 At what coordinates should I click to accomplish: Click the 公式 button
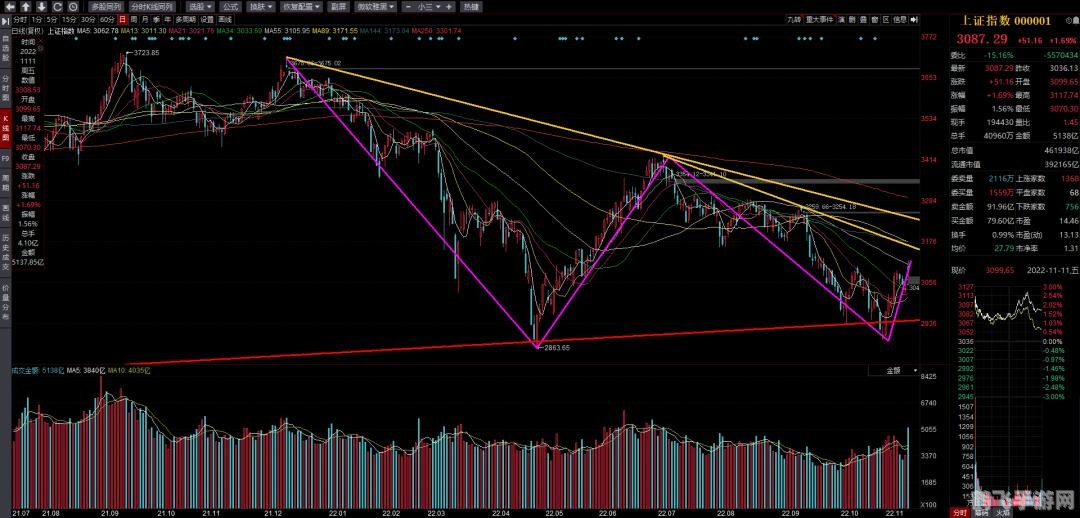(x=230, y=6)
